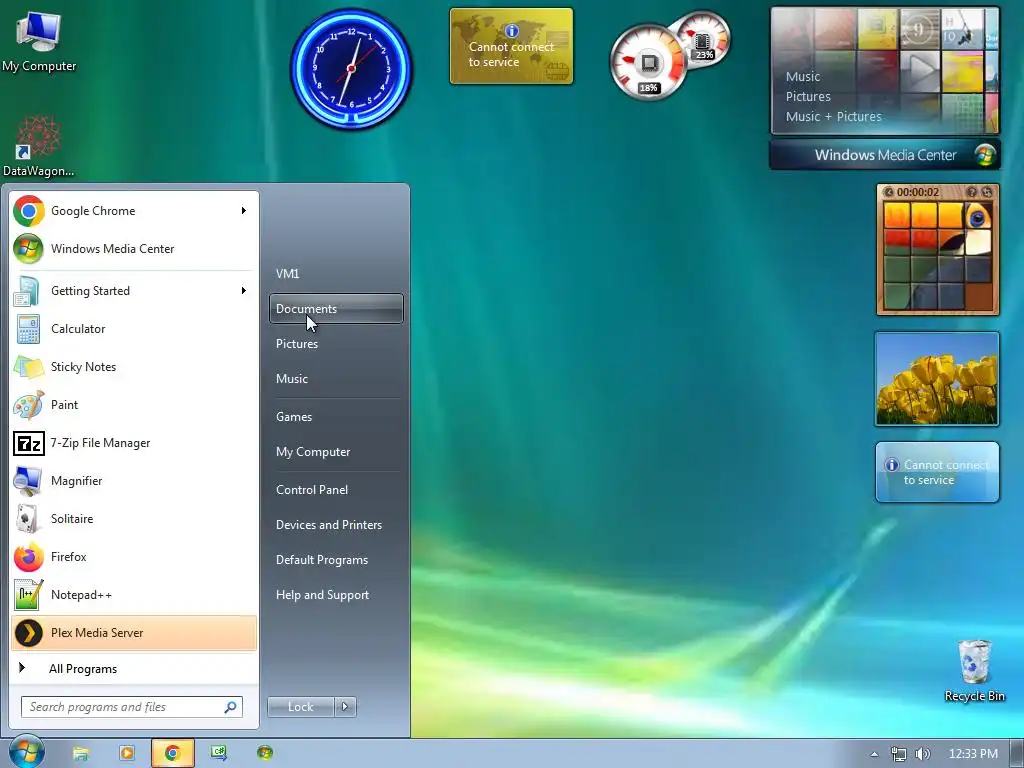Show hidden tray icons arrow
This screenshot has width=1024, height=768.
pyautogui.click(x=874, y=754)
